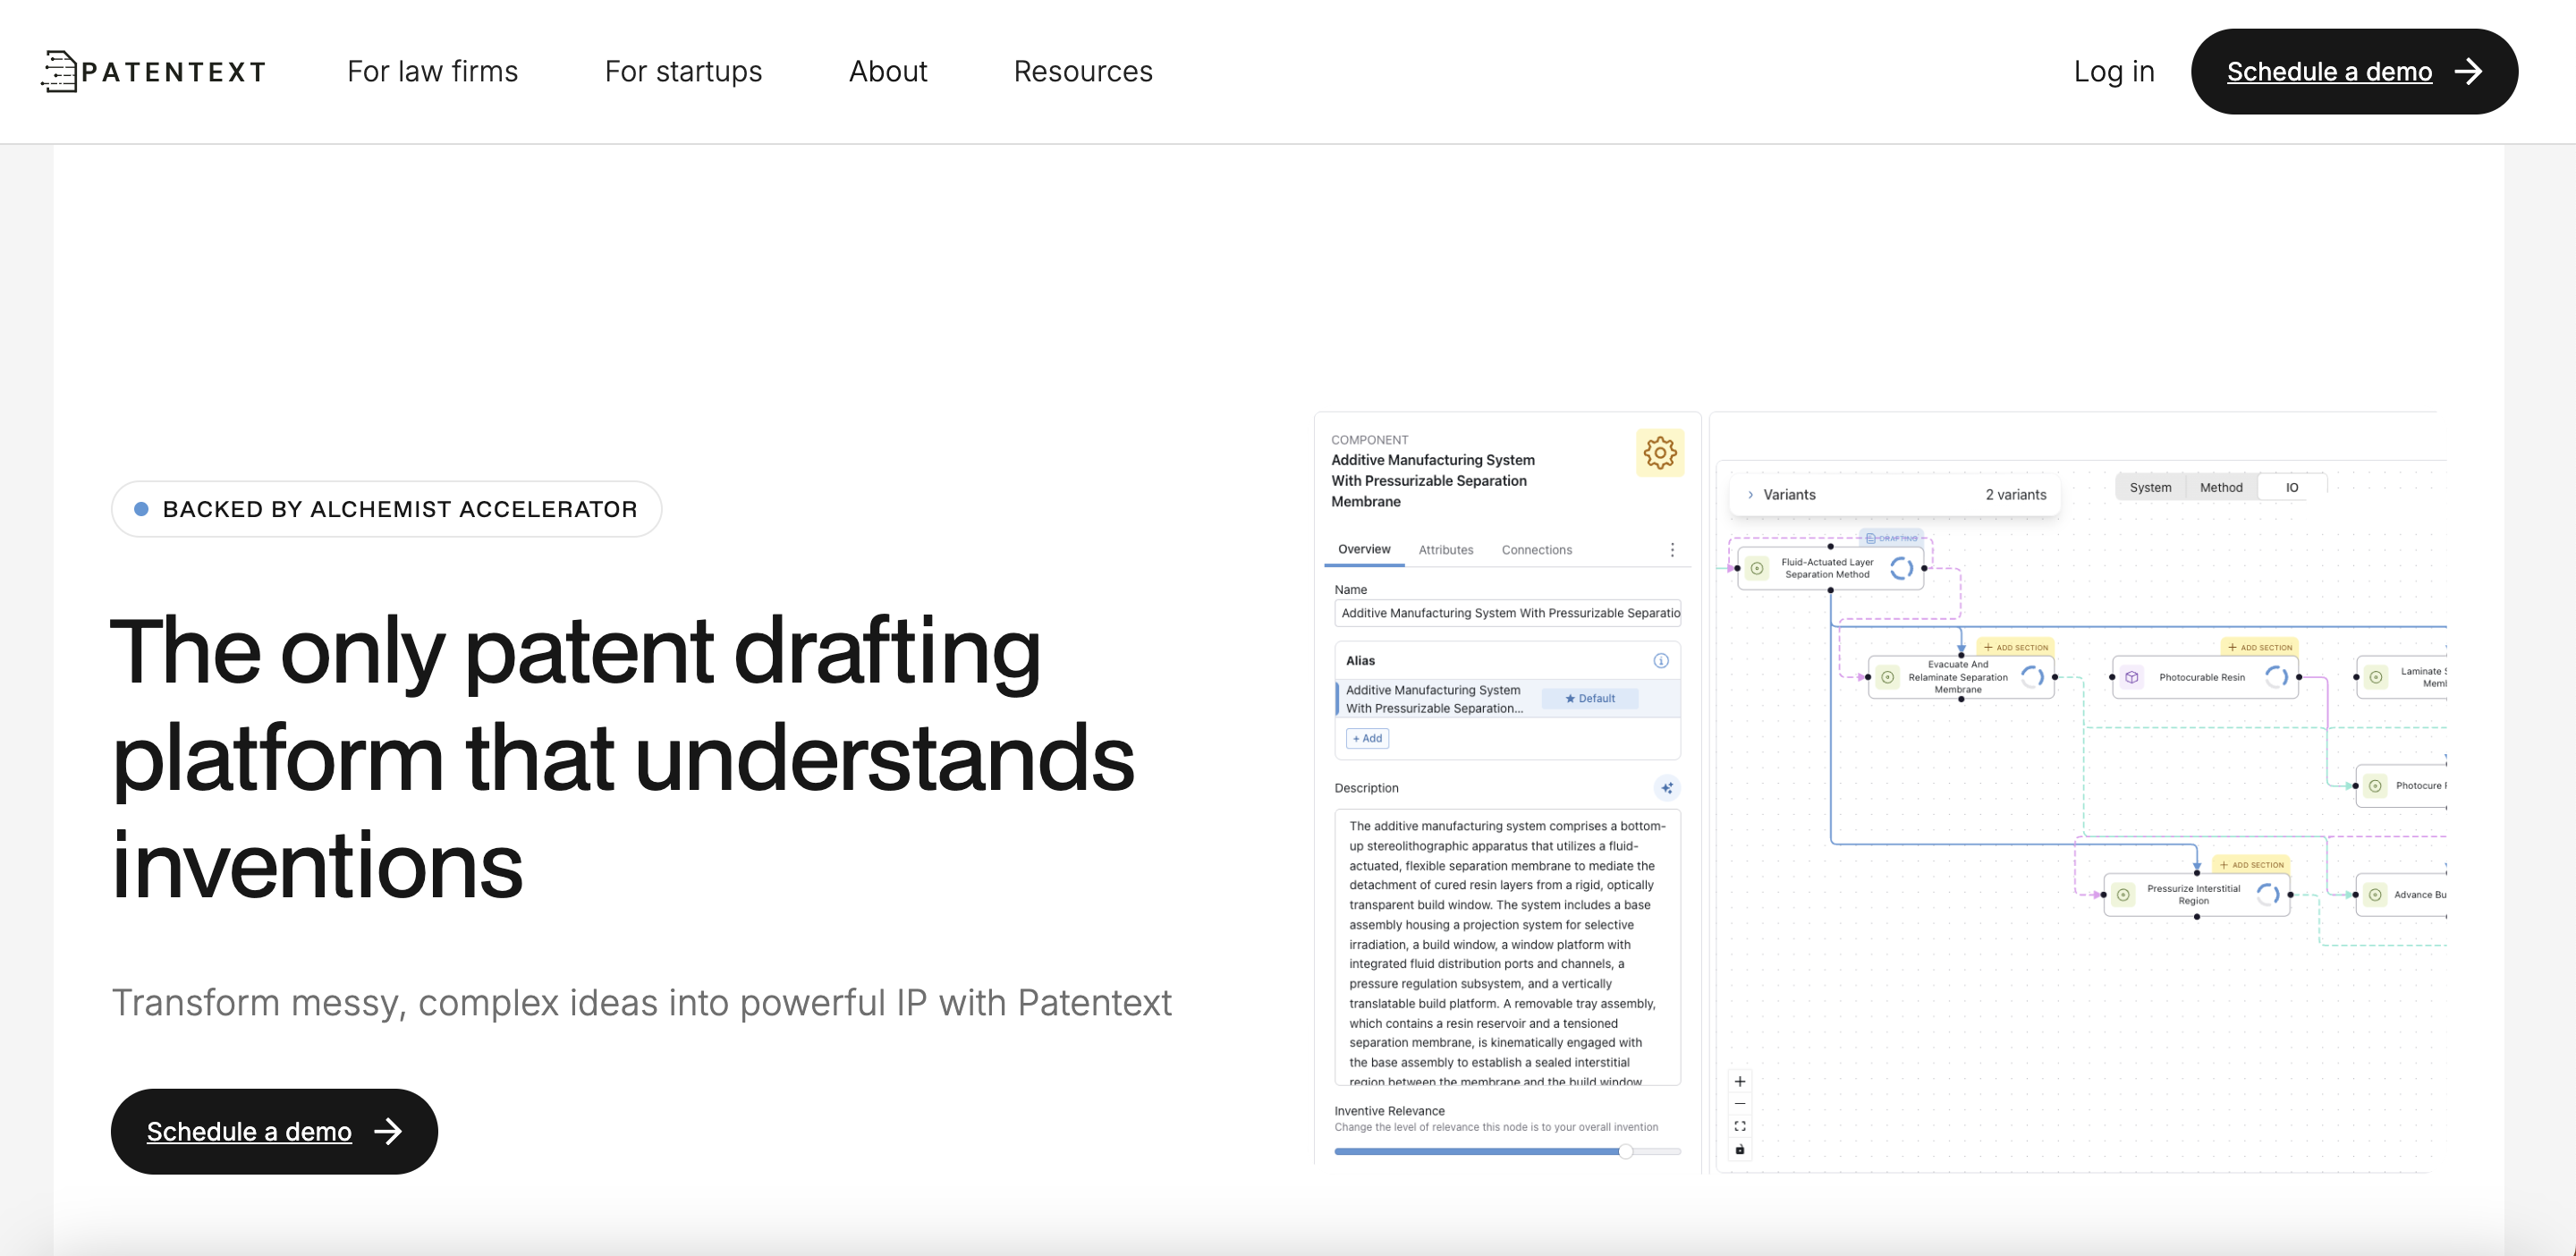Click Add Section above Photocurable Resin

(x=2259, y=647)
